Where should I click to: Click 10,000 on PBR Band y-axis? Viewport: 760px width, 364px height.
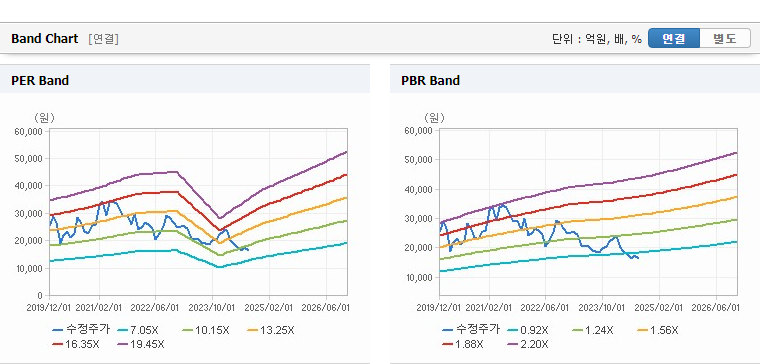point(420,278)
